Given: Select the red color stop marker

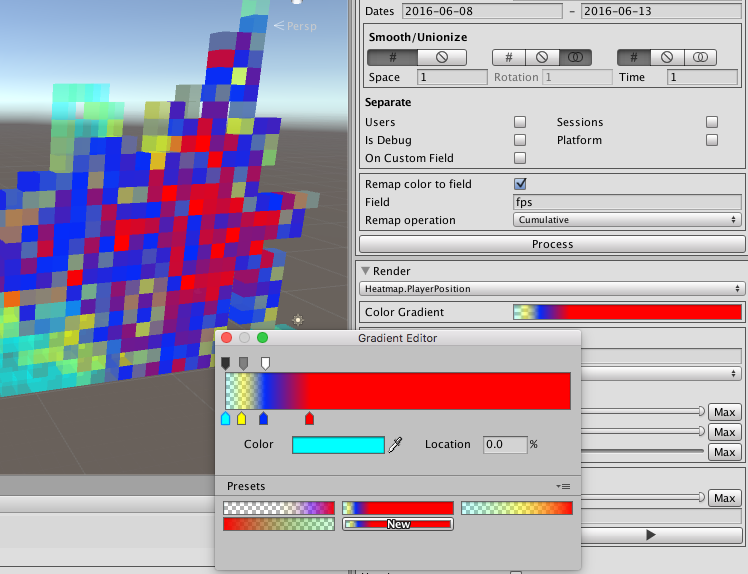Looking at the screenshot, I should (309, 418).
